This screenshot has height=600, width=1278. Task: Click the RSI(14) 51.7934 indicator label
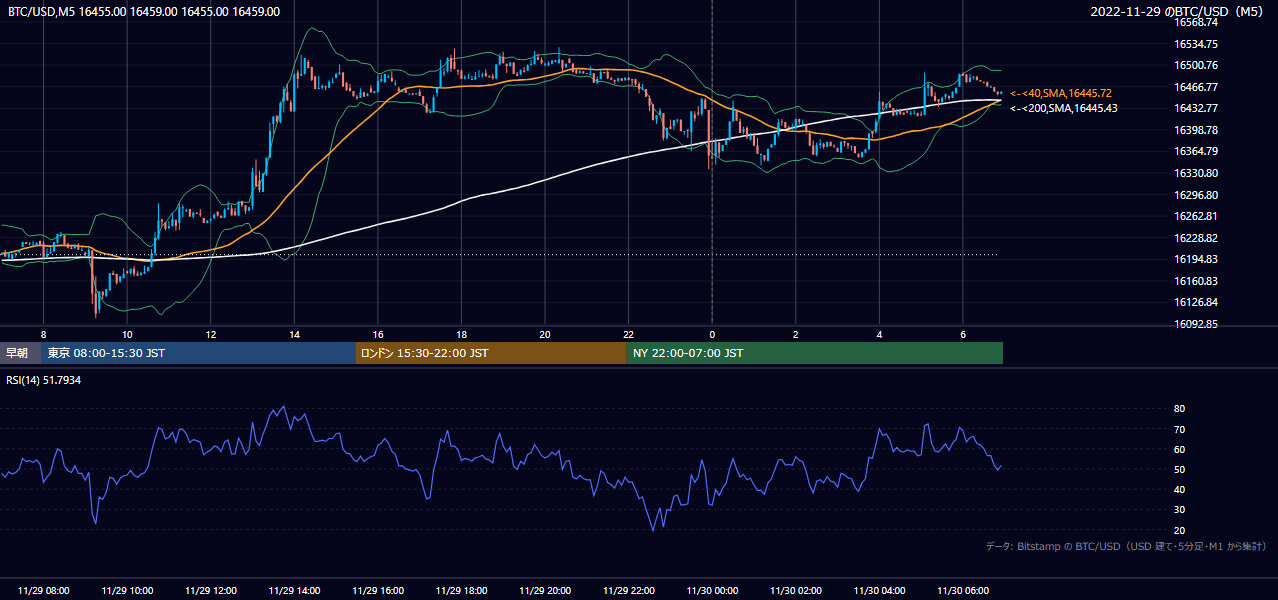[44, 380]
